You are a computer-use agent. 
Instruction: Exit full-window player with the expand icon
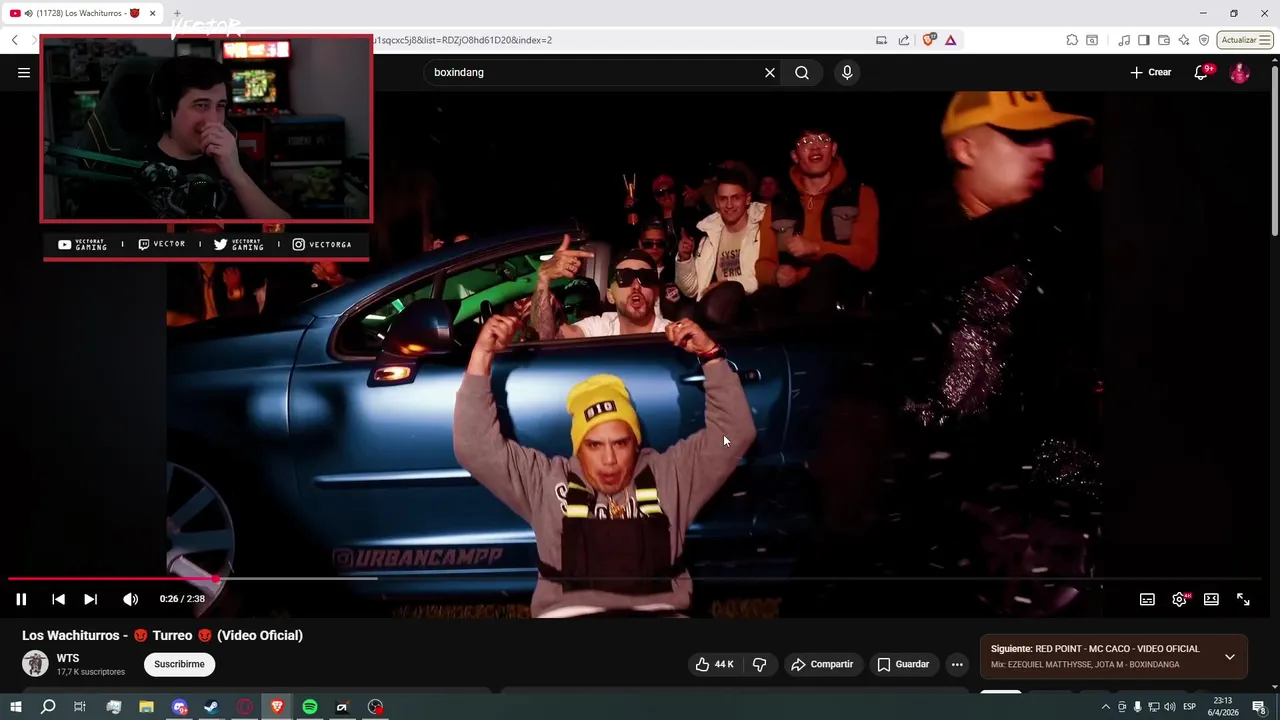1243,599
